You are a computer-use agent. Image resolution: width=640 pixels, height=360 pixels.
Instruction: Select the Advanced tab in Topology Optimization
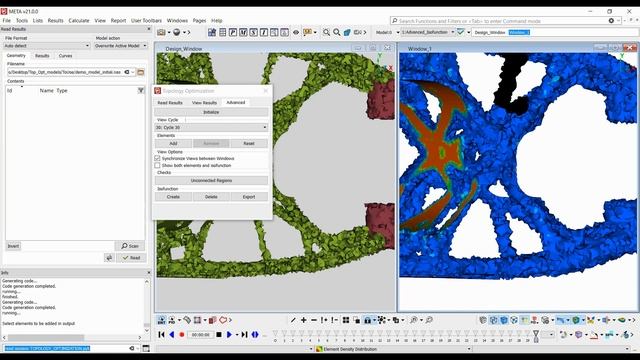[236, 102]
